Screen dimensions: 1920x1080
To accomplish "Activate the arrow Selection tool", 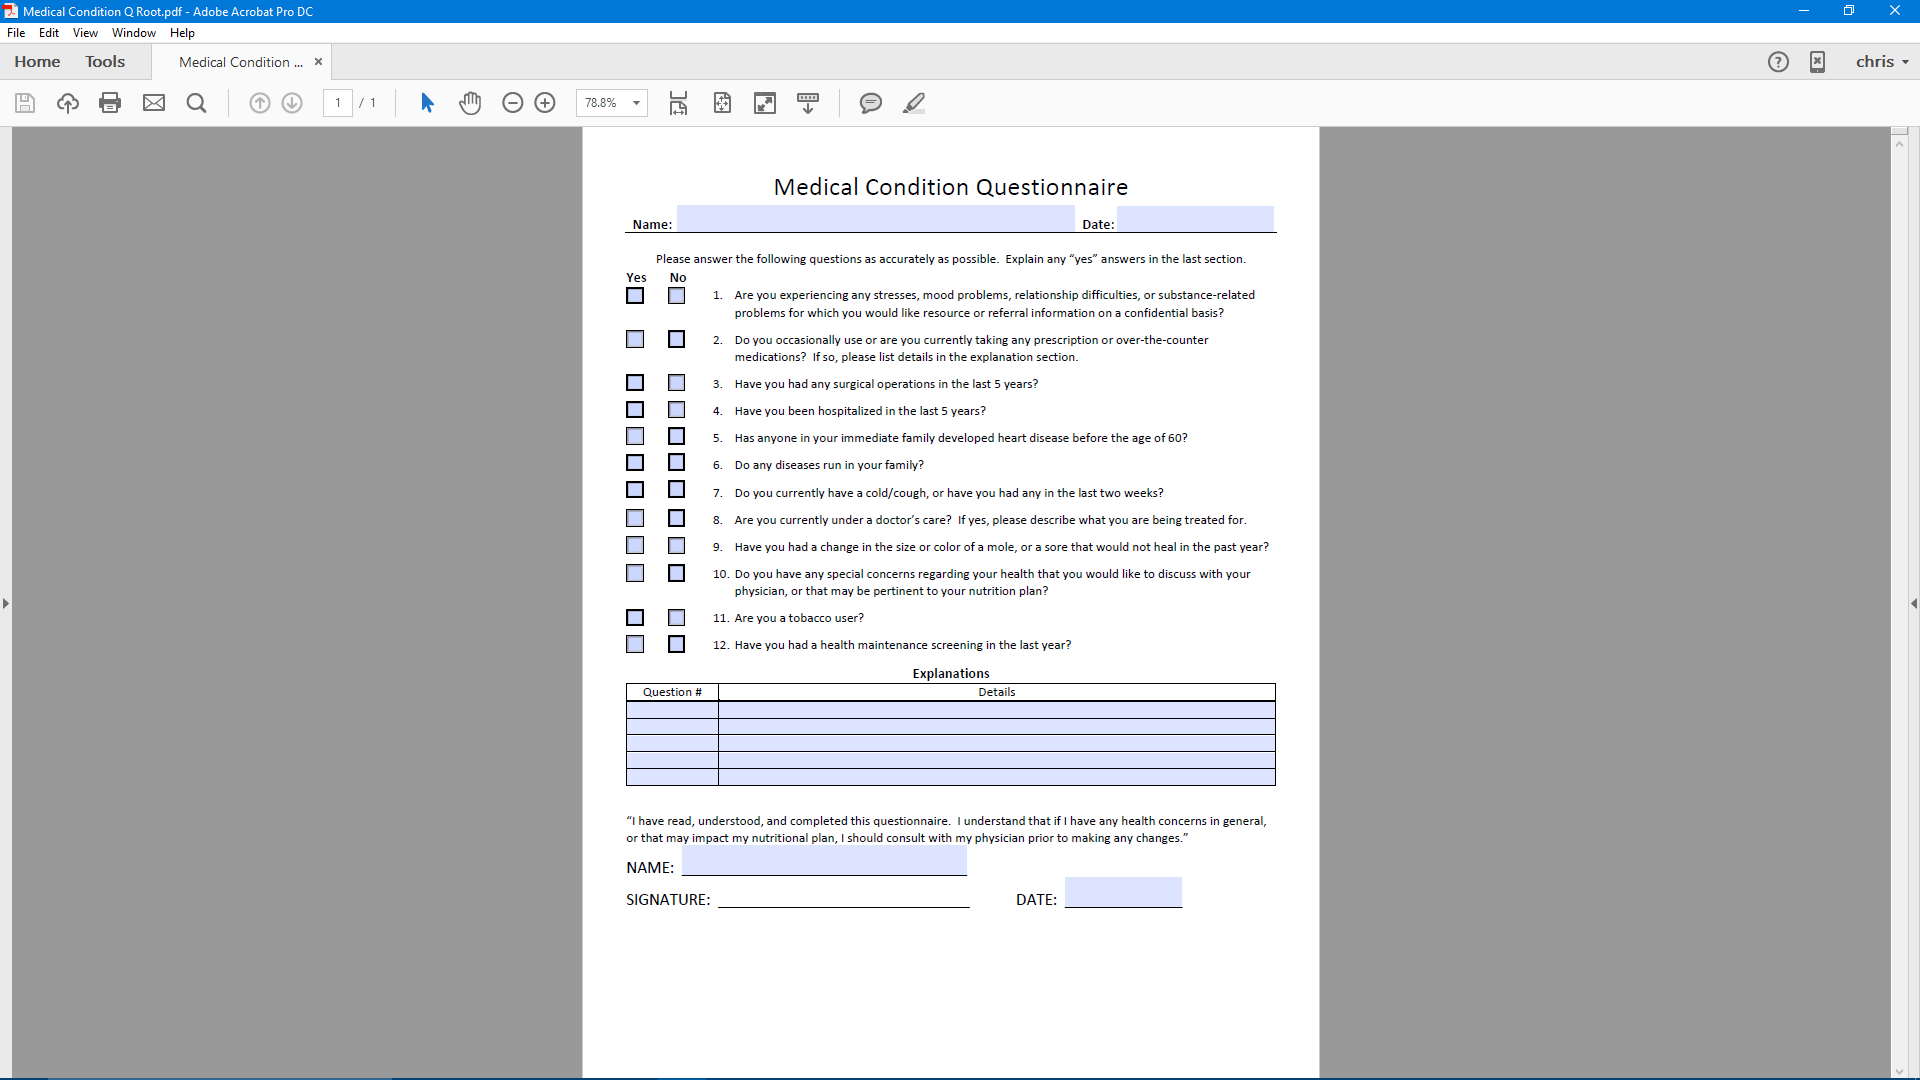I will (427, 103).
